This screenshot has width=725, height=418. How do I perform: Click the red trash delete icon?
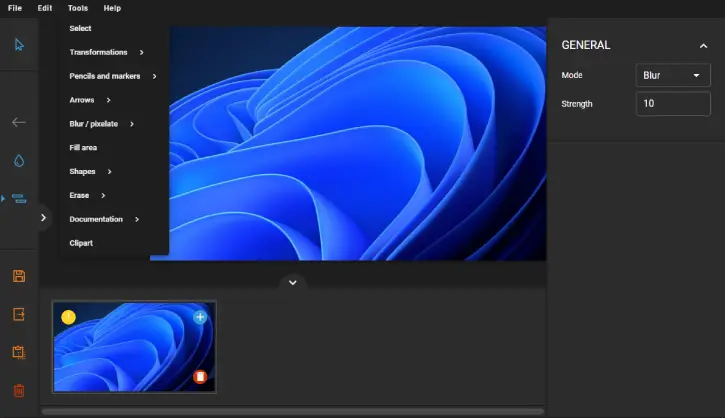click(19, 391)
